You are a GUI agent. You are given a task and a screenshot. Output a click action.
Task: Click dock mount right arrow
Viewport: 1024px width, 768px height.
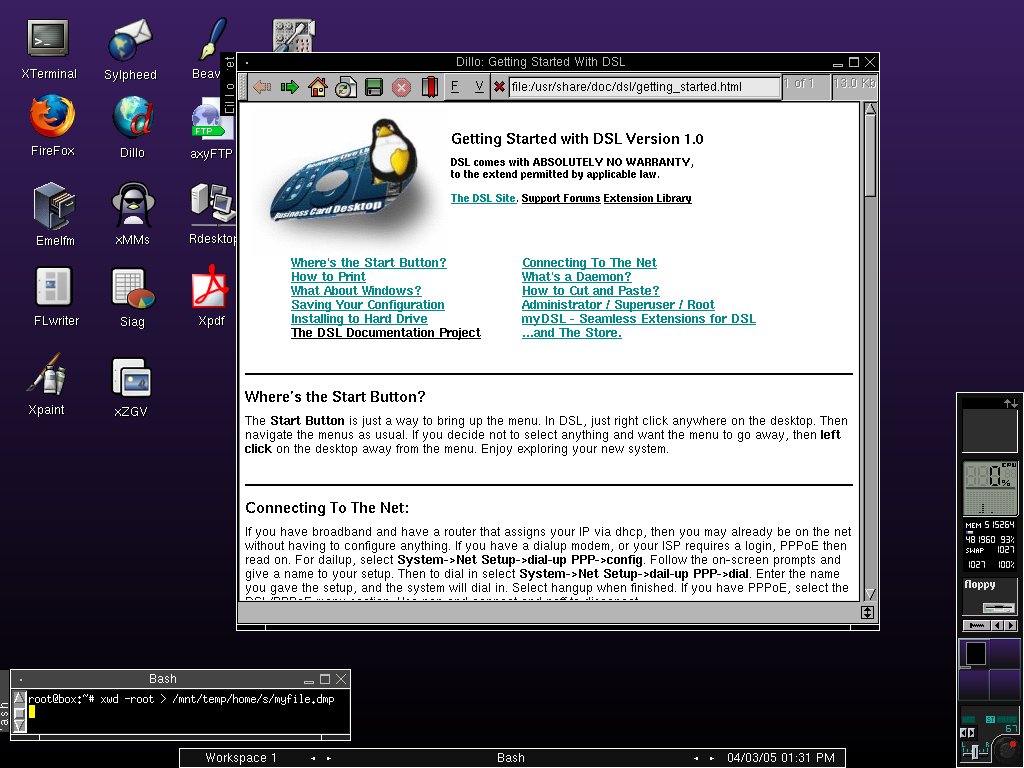click(1011, 626)
